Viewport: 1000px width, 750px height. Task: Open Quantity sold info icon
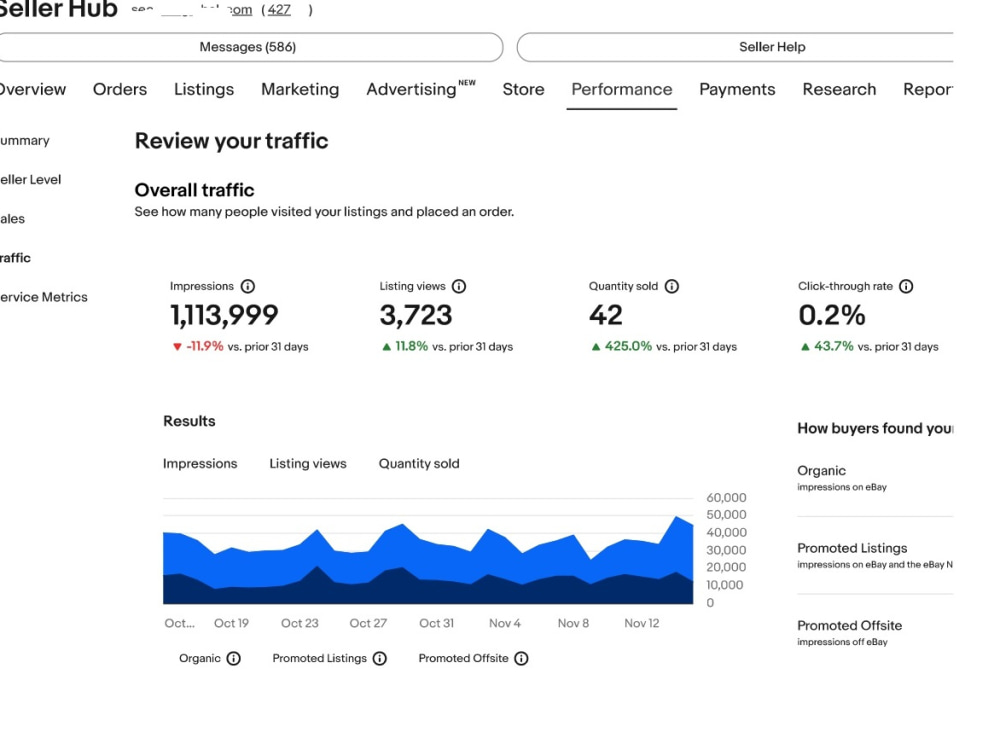672,286
